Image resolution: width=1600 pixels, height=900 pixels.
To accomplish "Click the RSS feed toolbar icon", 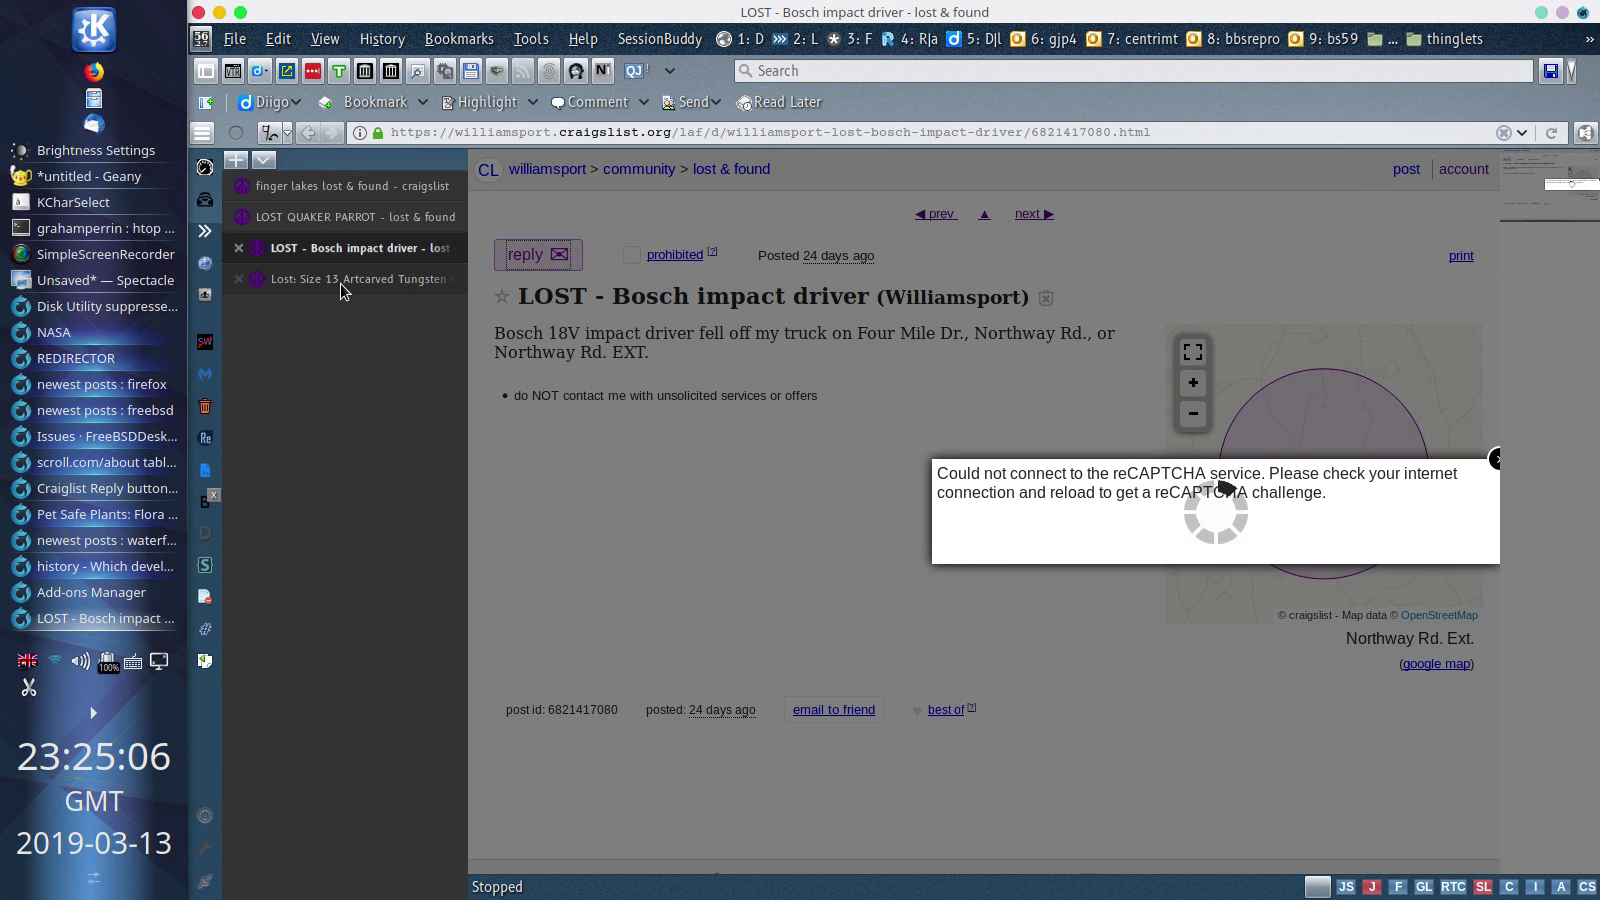I will (x=523, y=71).
